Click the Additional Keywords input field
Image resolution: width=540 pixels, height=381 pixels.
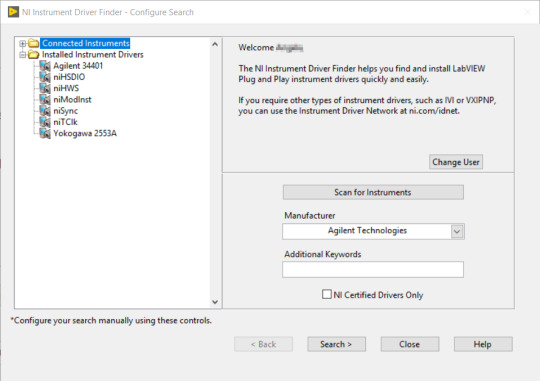point(373,269)
